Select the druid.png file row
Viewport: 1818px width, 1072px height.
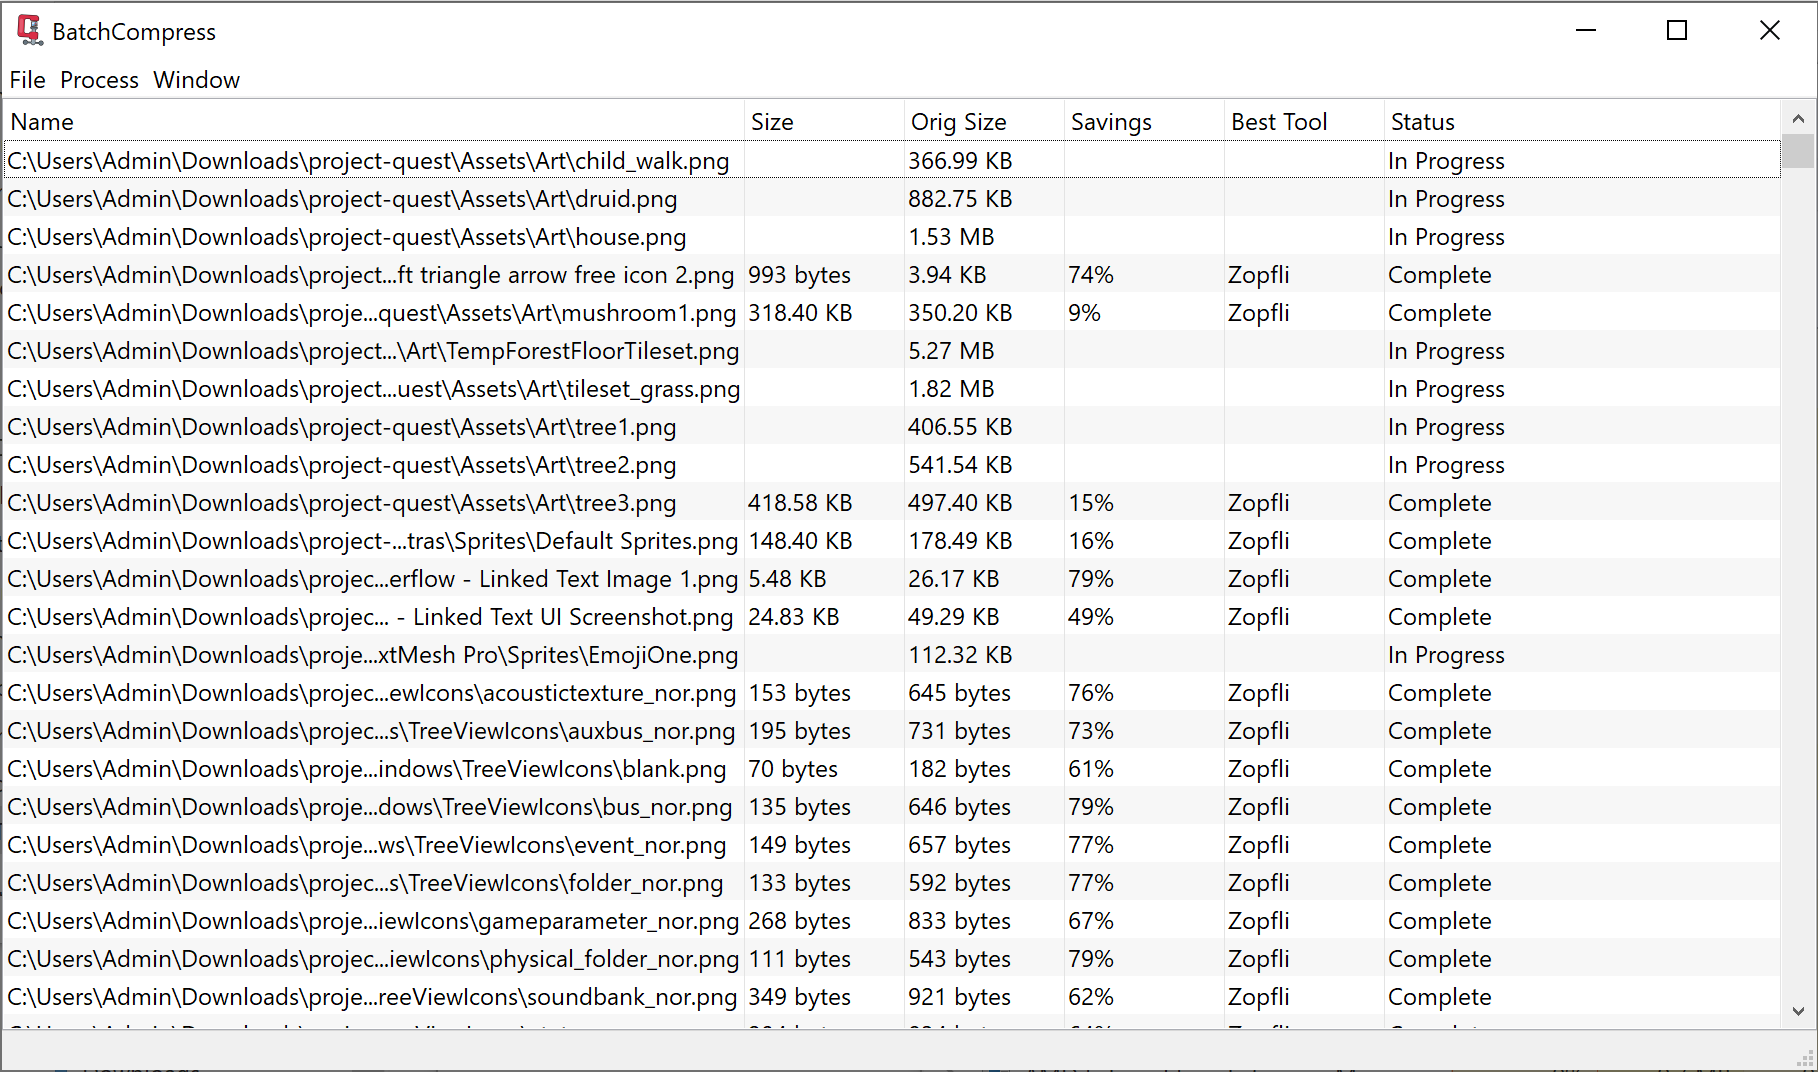click(x=342, y=199)
